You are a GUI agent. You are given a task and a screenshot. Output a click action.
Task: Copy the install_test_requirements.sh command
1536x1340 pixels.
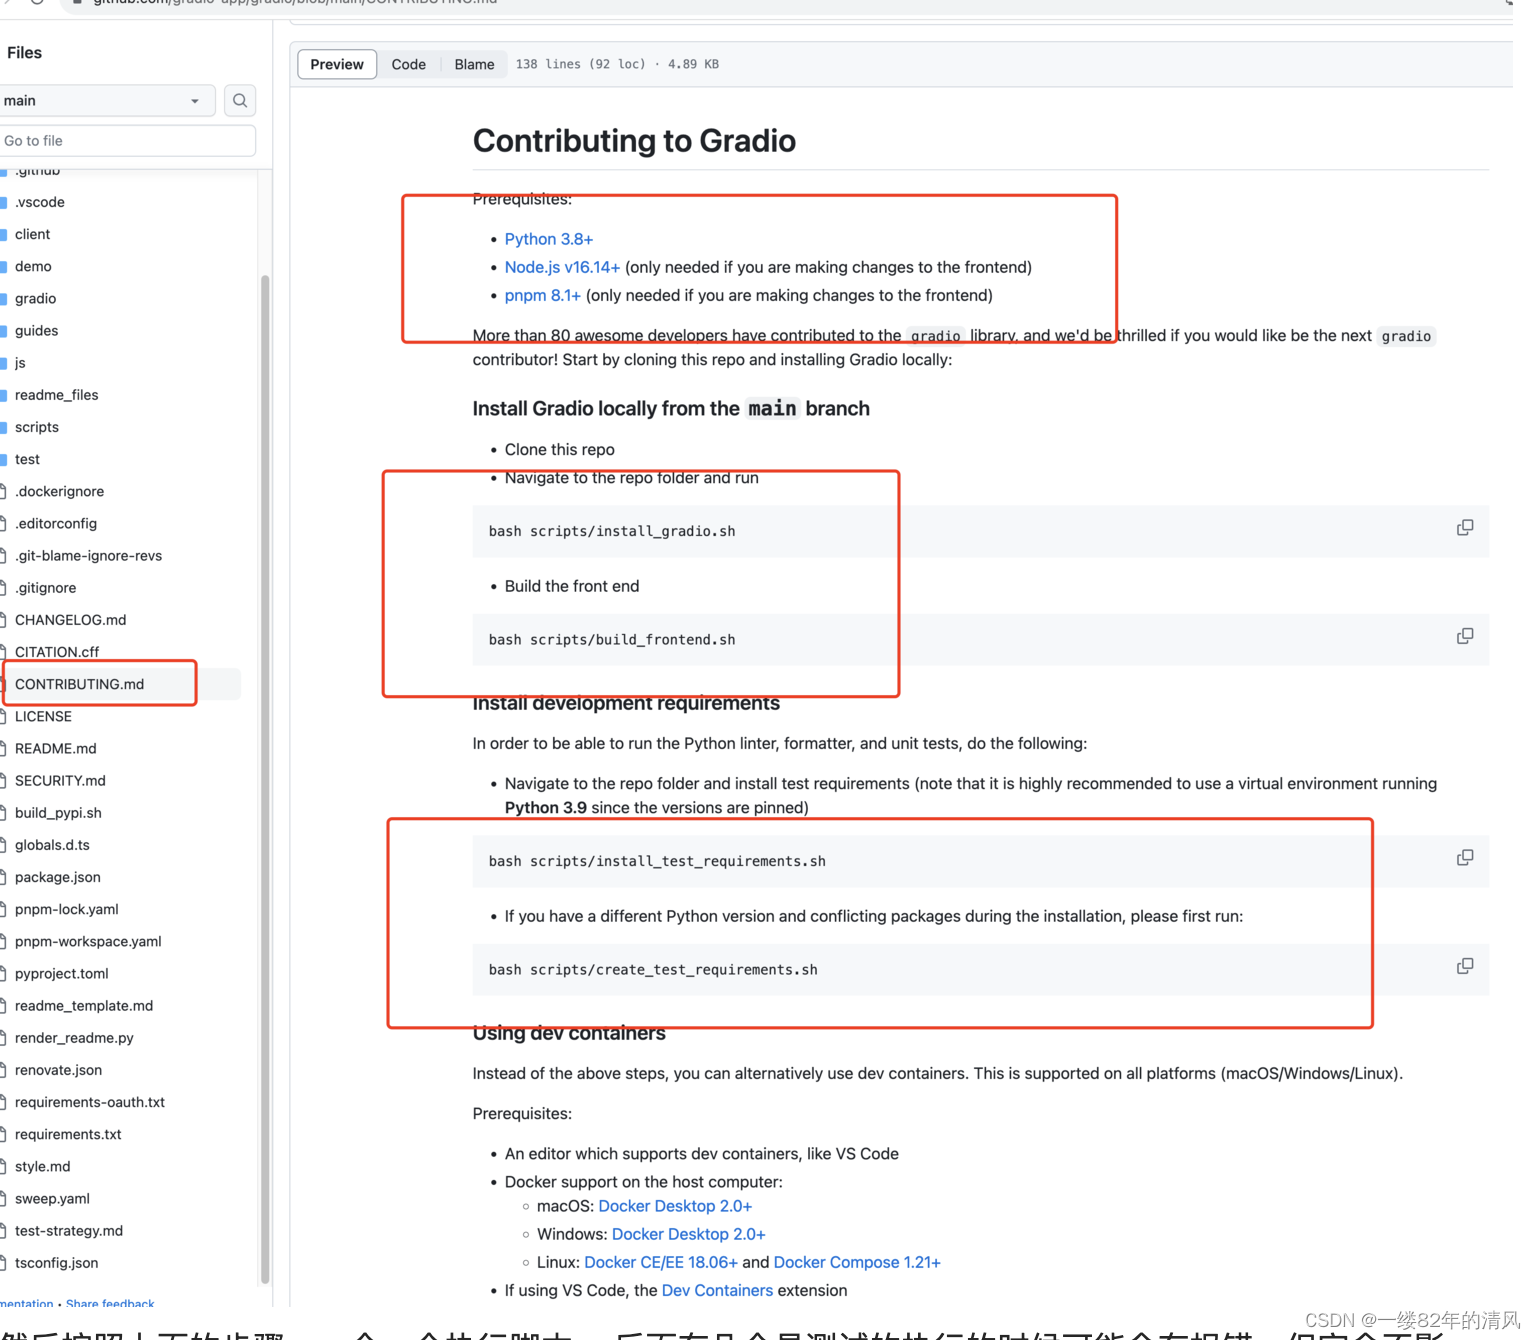(1465, 858)
